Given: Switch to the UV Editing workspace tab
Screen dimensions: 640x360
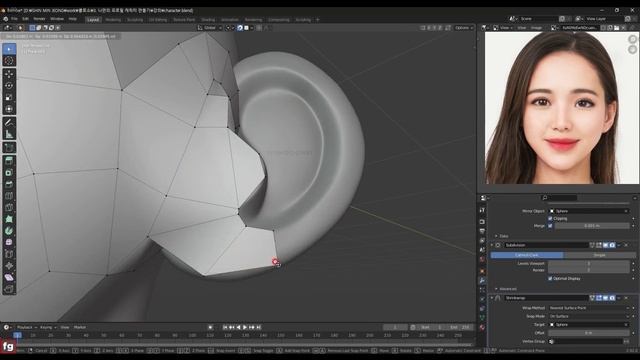Looking at the screenshot, I should (158, 20).
